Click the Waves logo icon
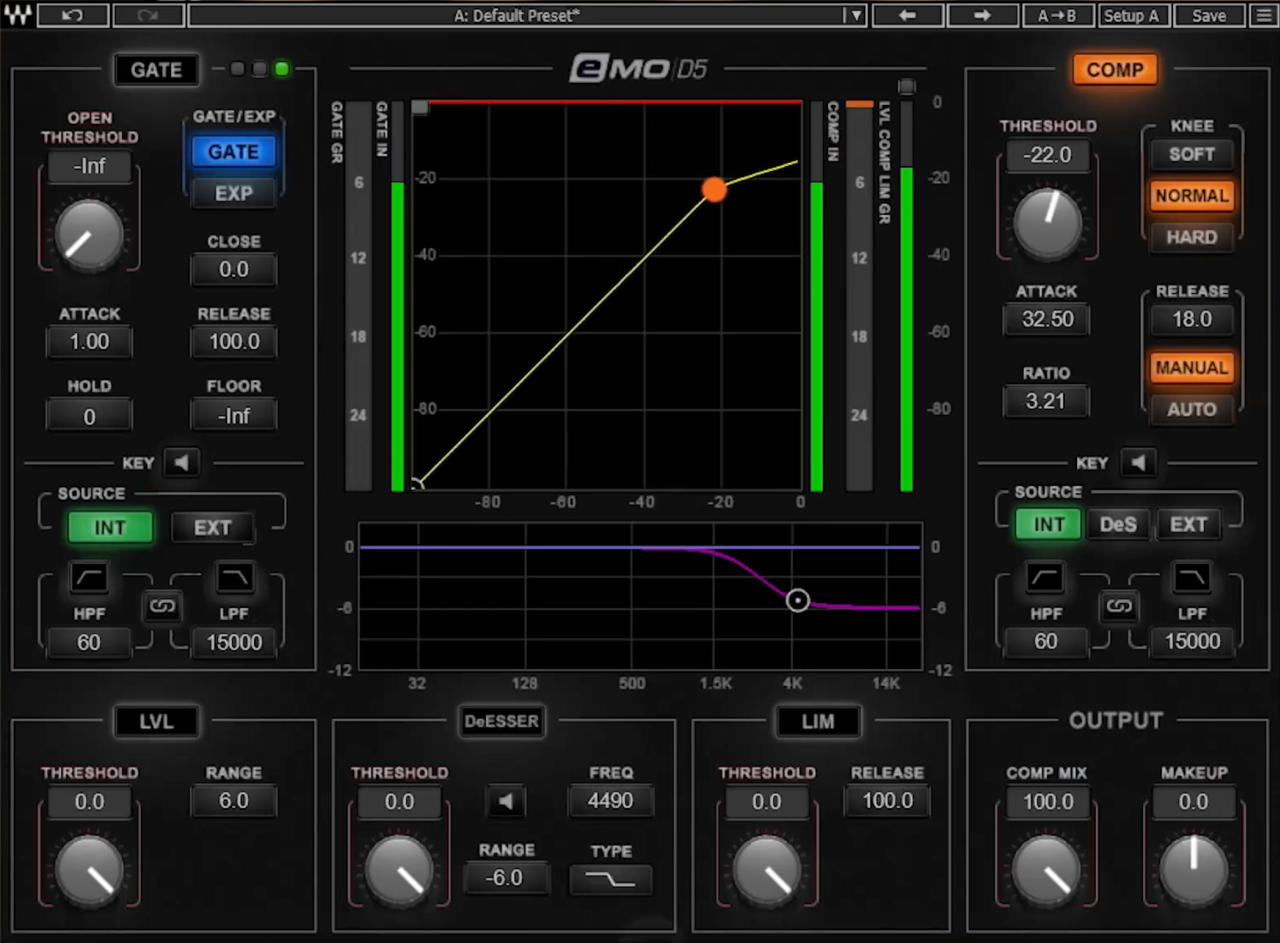The height and width of the screenshot is (943, 1280). click(19, 15)
